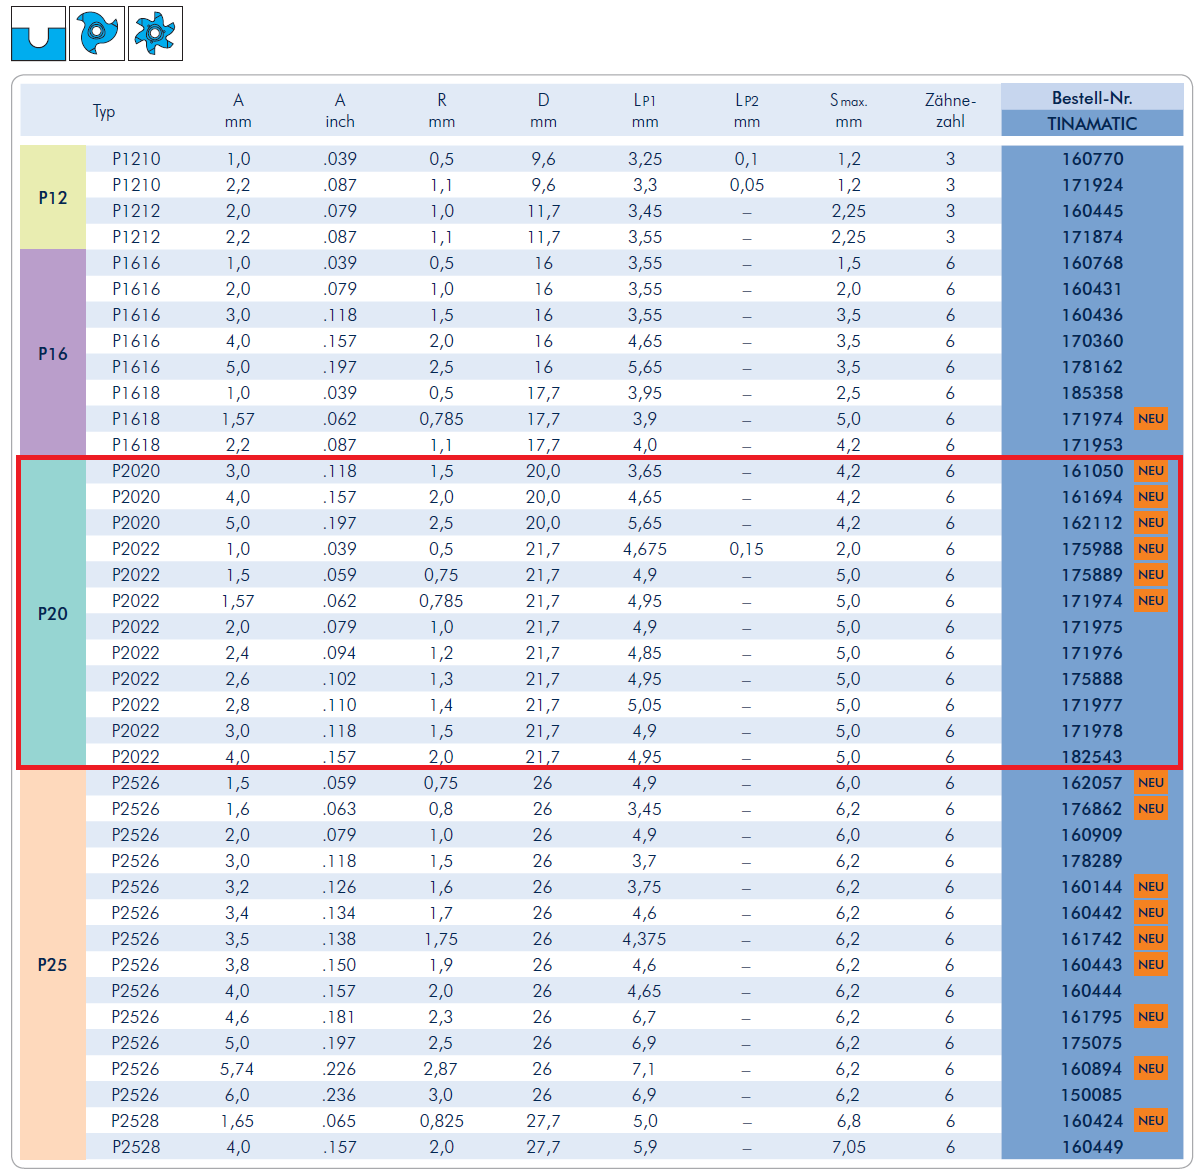Click the NEU badge beside order 161050
The height and width of the screenshot is (1175, 1195).
[x=1150, y=471]
